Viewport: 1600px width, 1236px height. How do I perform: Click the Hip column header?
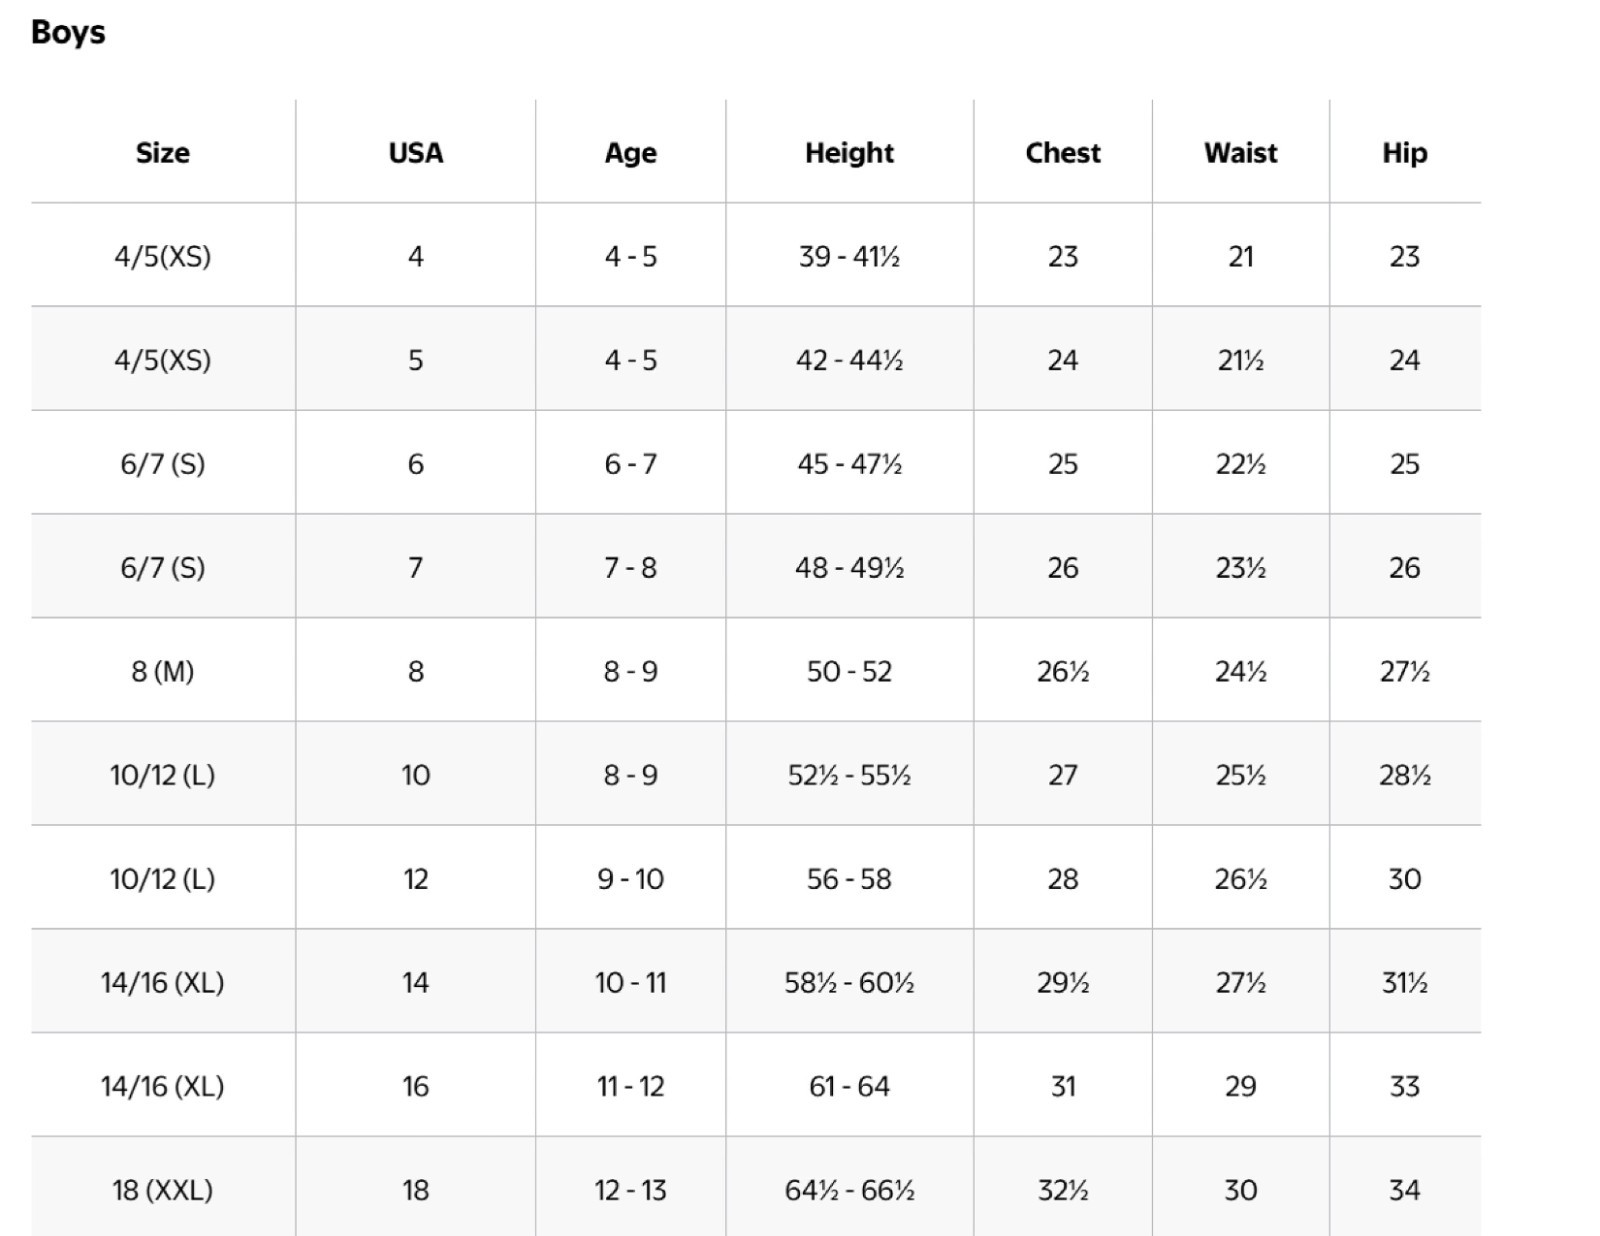[x=1404, y=153]
